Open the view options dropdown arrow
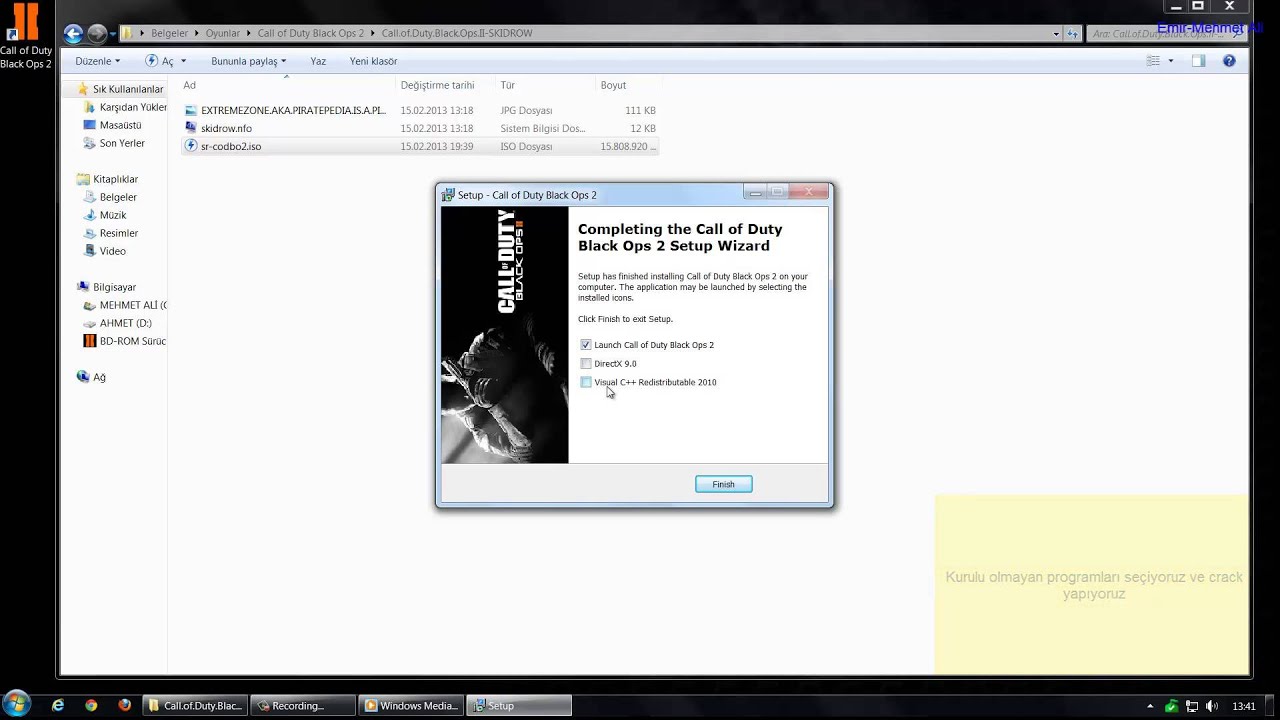Screen dimensions: 1280x720 coord(1171,61)
